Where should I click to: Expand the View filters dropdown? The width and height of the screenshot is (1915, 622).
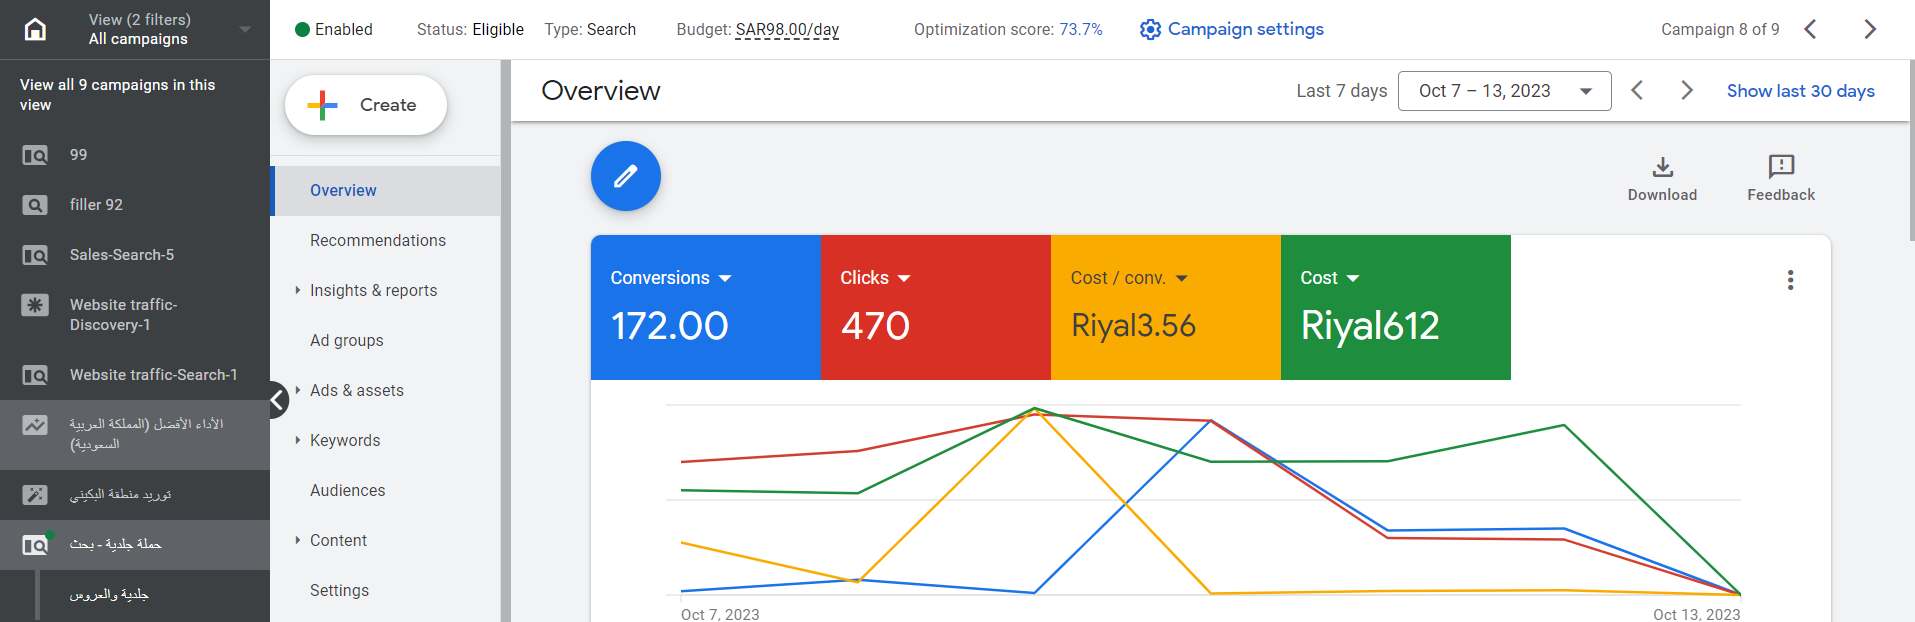(244, 29)
